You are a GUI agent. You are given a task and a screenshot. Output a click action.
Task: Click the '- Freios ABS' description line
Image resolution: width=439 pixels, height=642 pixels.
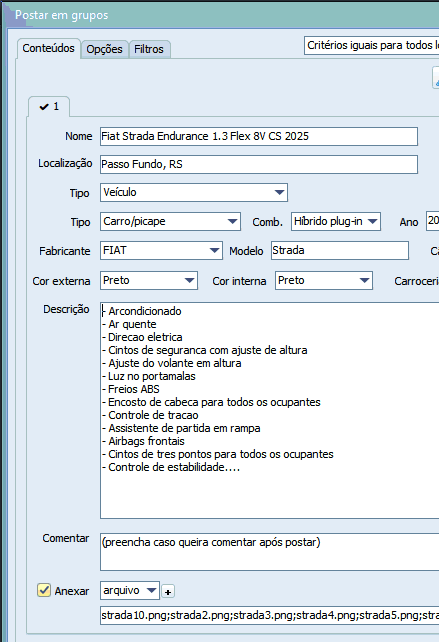click(x=131, y=389)
